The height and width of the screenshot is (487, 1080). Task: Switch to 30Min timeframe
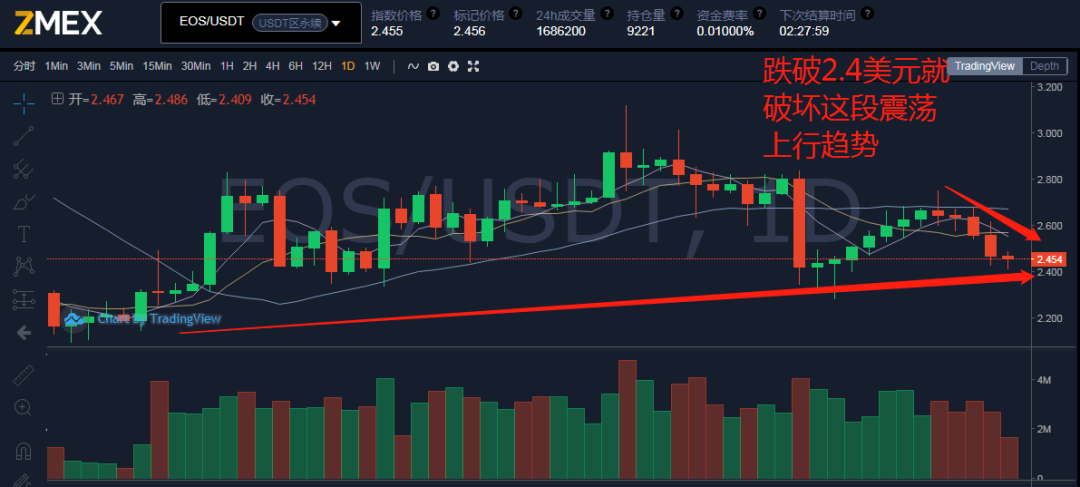(x=196, y=66)
